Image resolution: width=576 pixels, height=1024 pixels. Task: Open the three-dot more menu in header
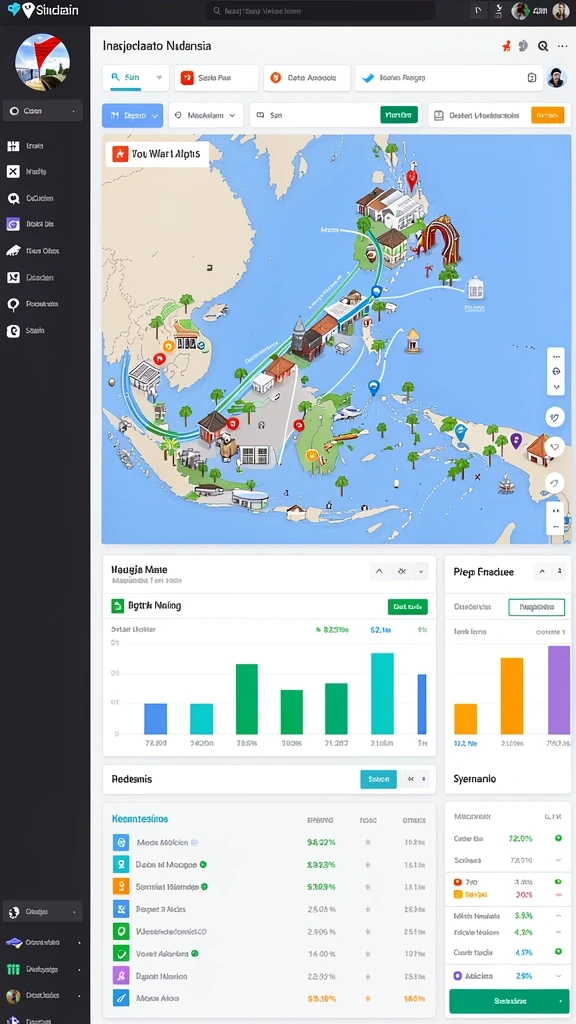tap(562, 46)
